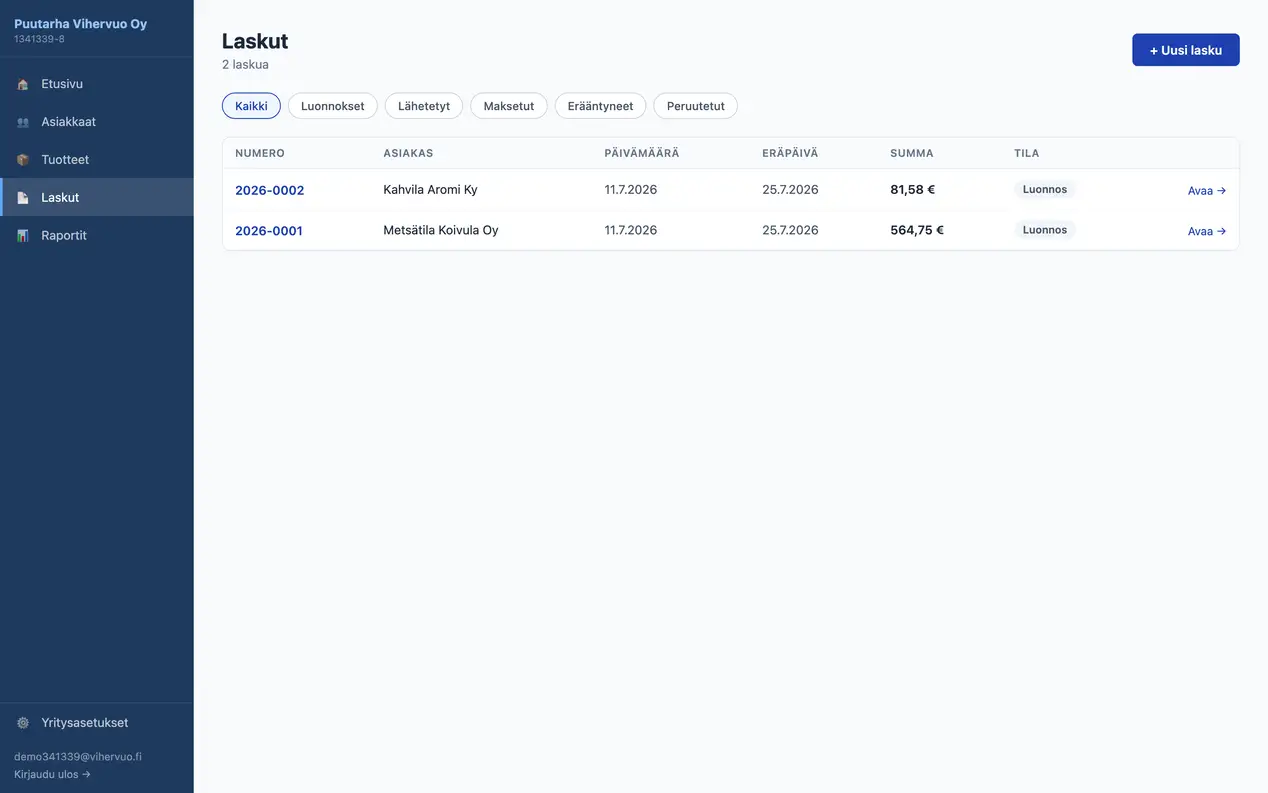This screenshot has width=1268, height=793.
Task: Click the Yritysasetukset gear icon
Action: tap(23, 723)
